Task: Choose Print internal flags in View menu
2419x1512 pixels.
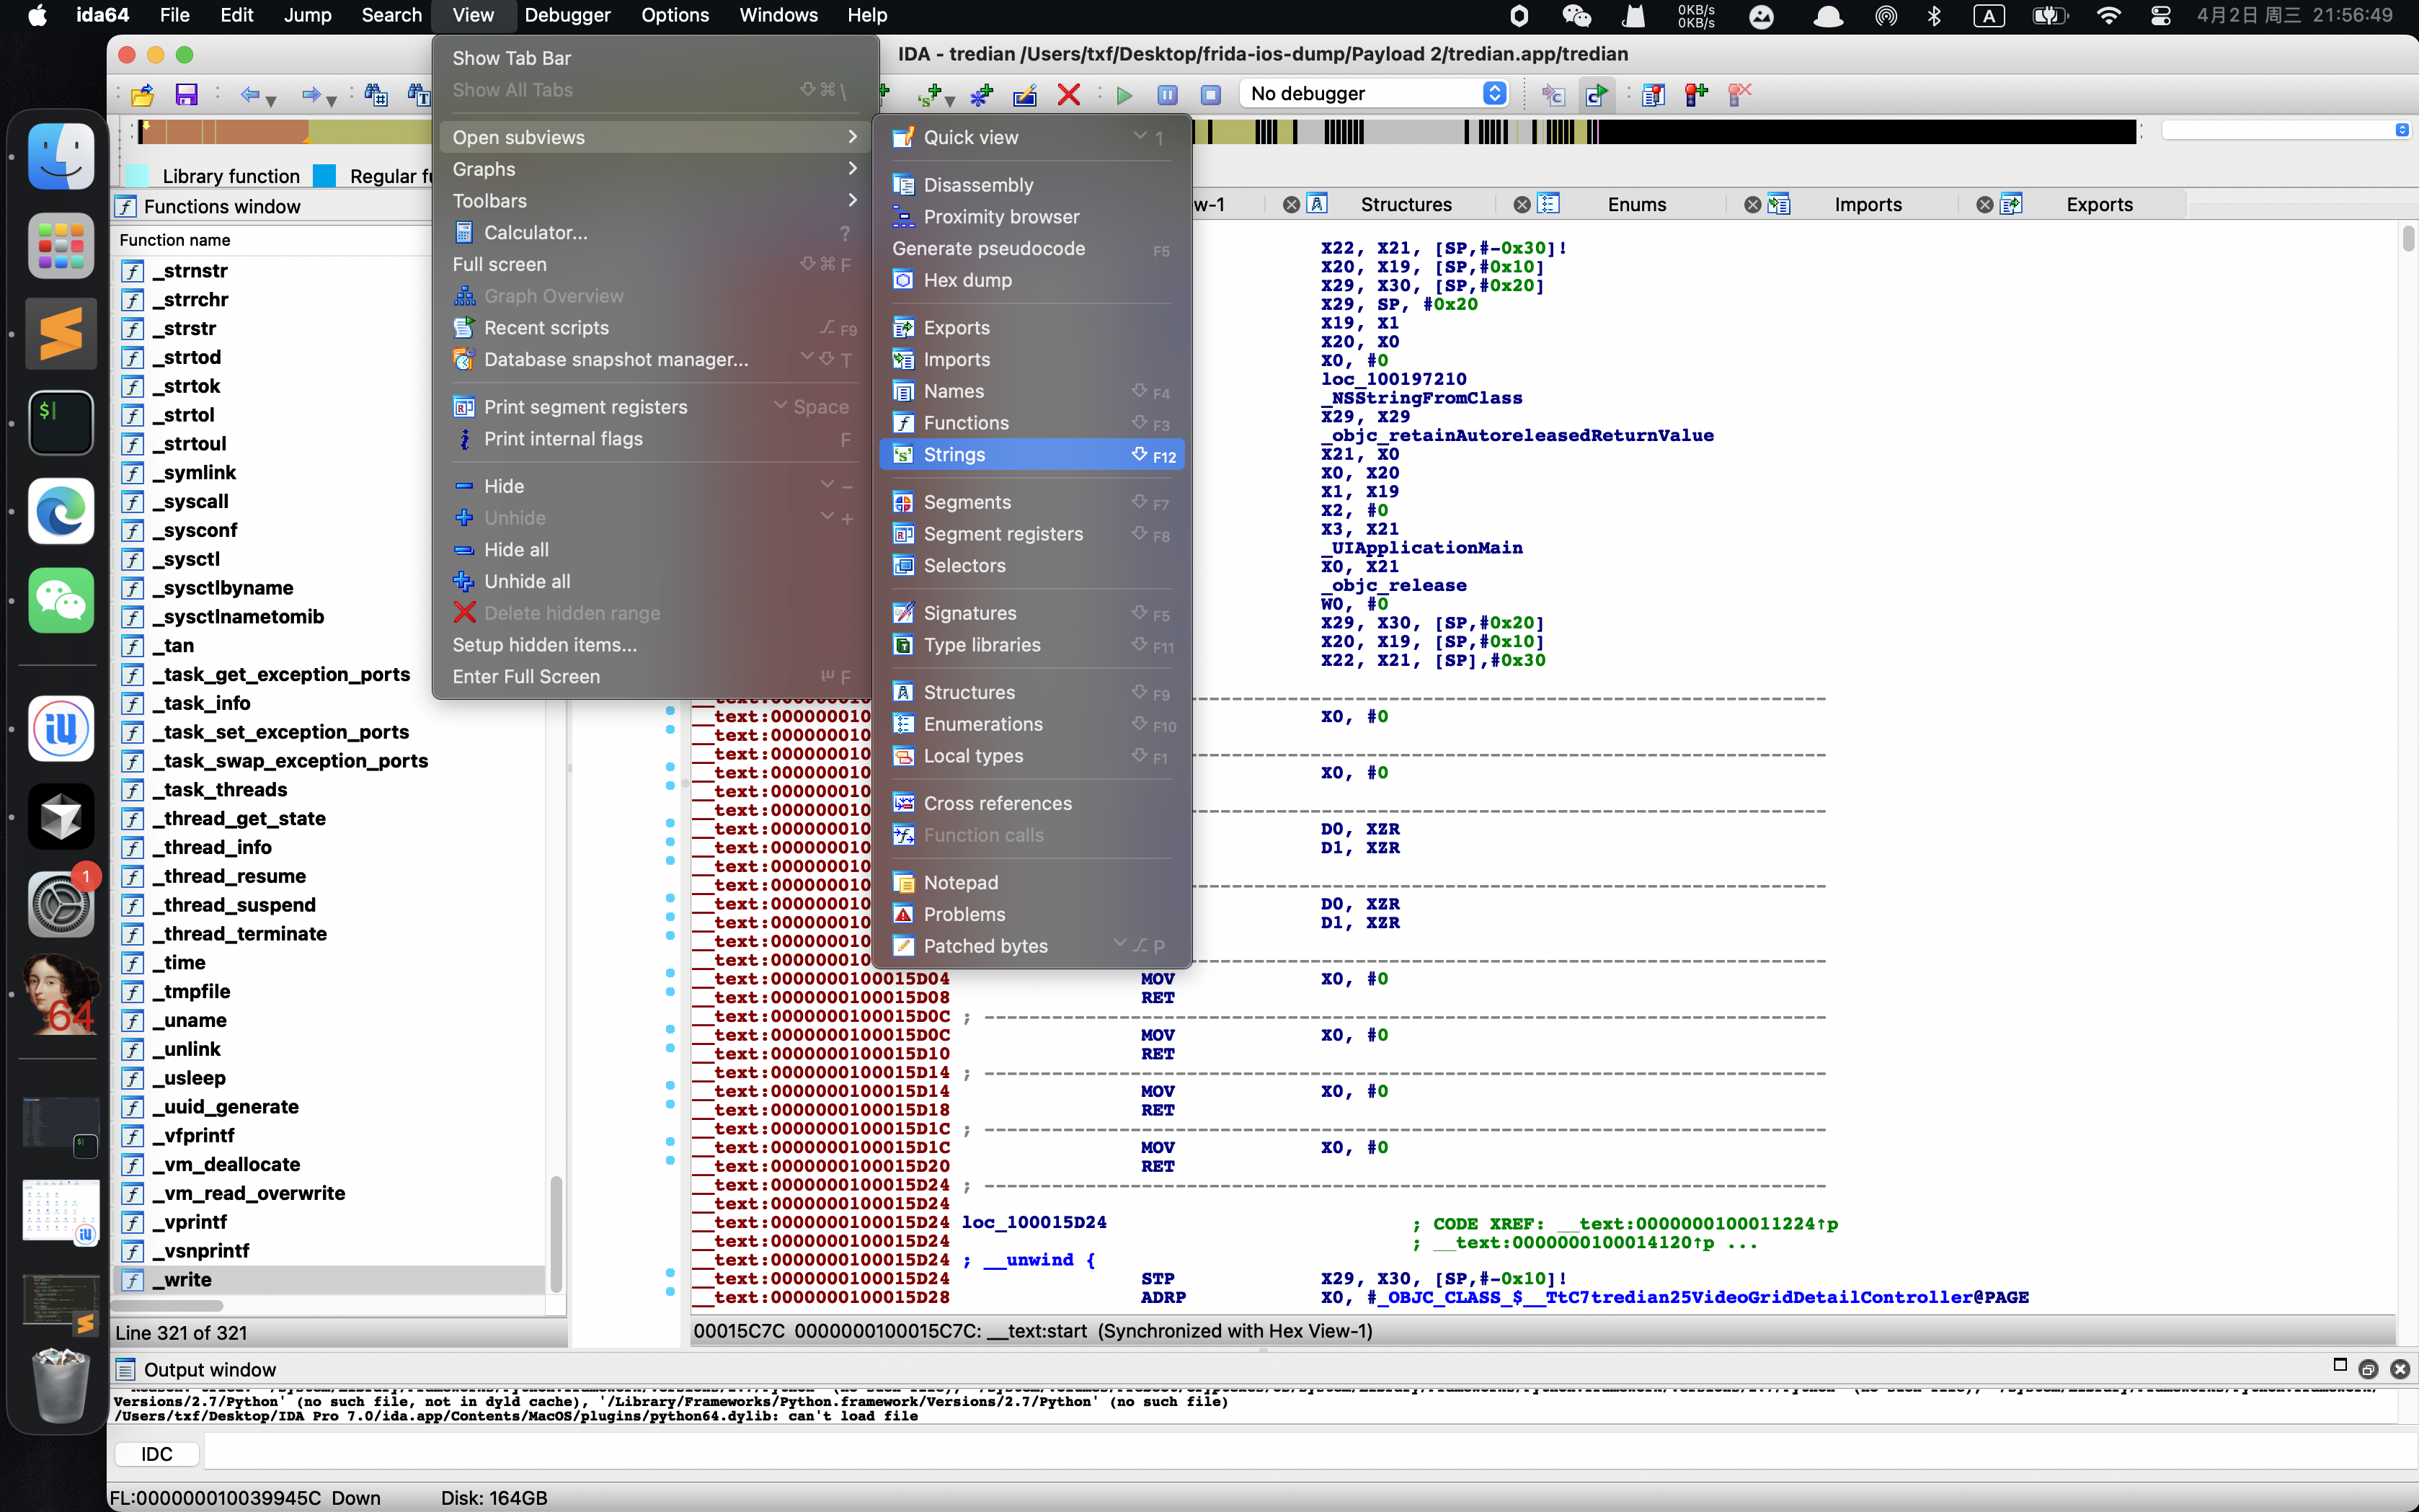Action: (x=655, y=439)
